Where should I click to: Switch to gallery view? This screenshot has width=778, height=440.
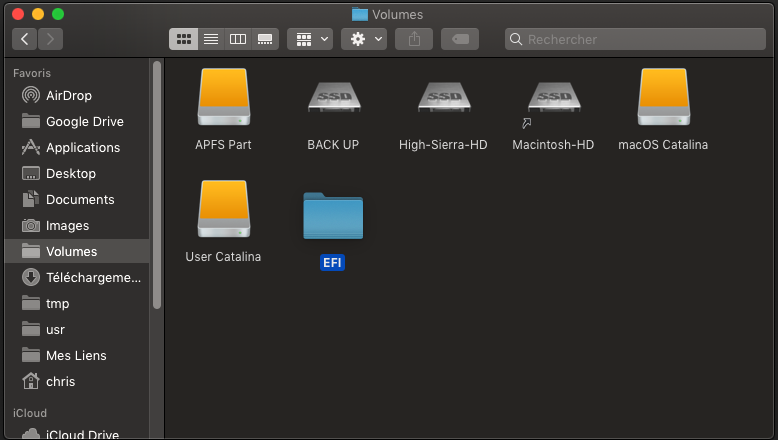click(265, 39)
